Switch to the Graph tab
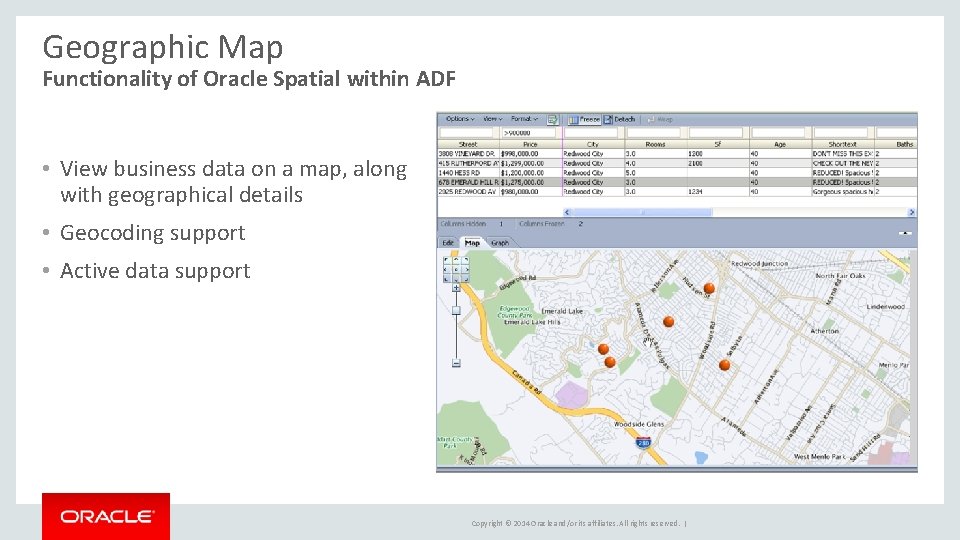 tap(500, 243)
